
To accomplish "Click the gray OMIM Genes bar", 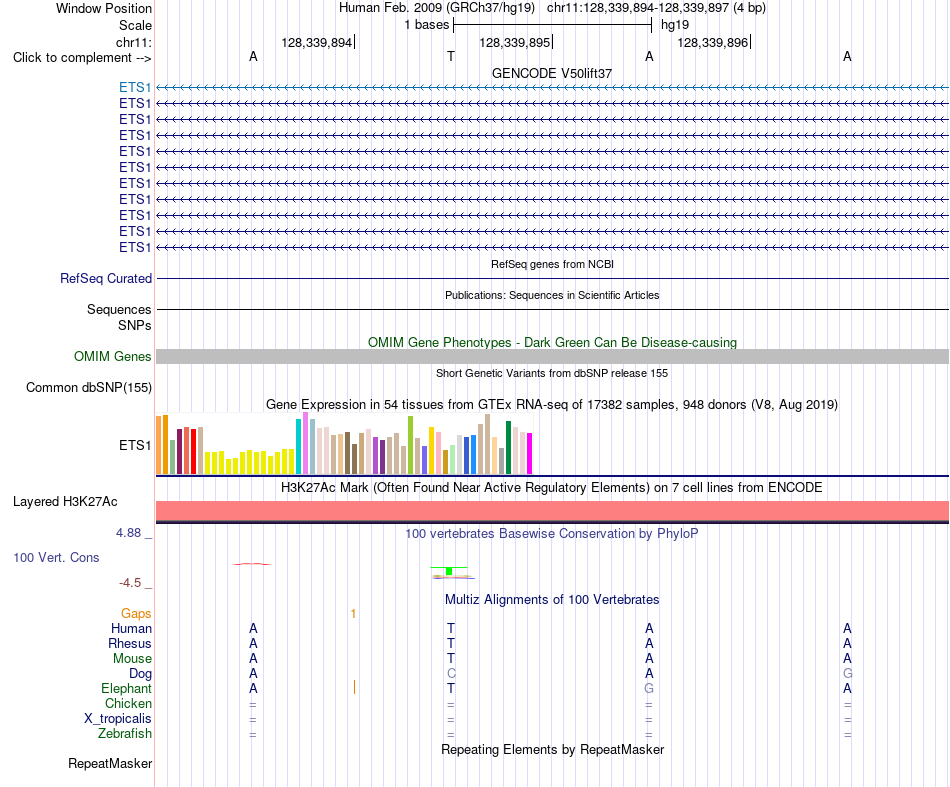I will tap(552, 356).
